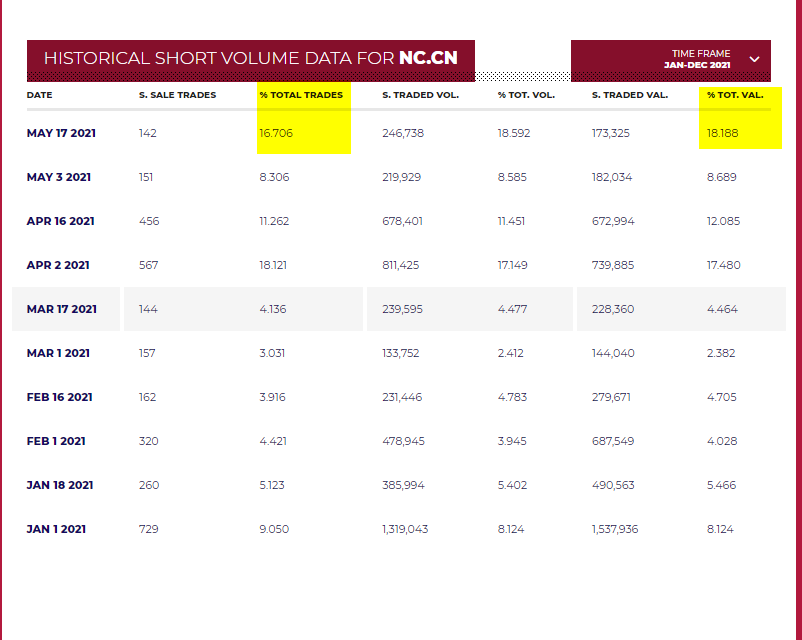Image resolution: width=802 pixels, height=640 pixels.
Task: Click the % TOTAL TRADES column header
Action: 301,95
